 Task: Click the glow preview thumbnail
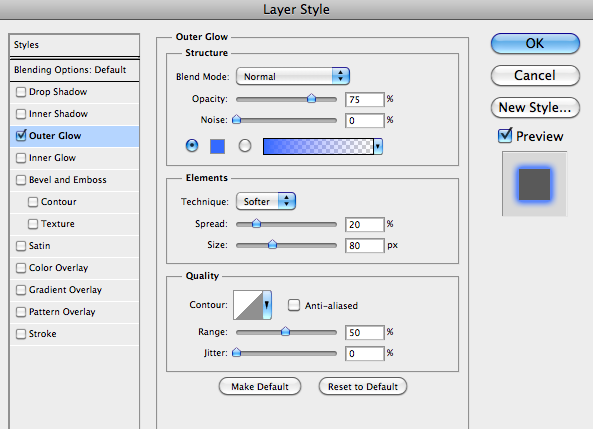[534, 184]
